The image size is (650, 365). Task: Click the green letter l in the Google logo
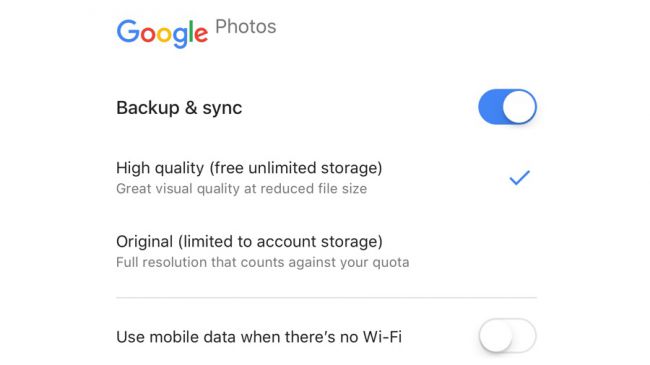pos(191,32)
